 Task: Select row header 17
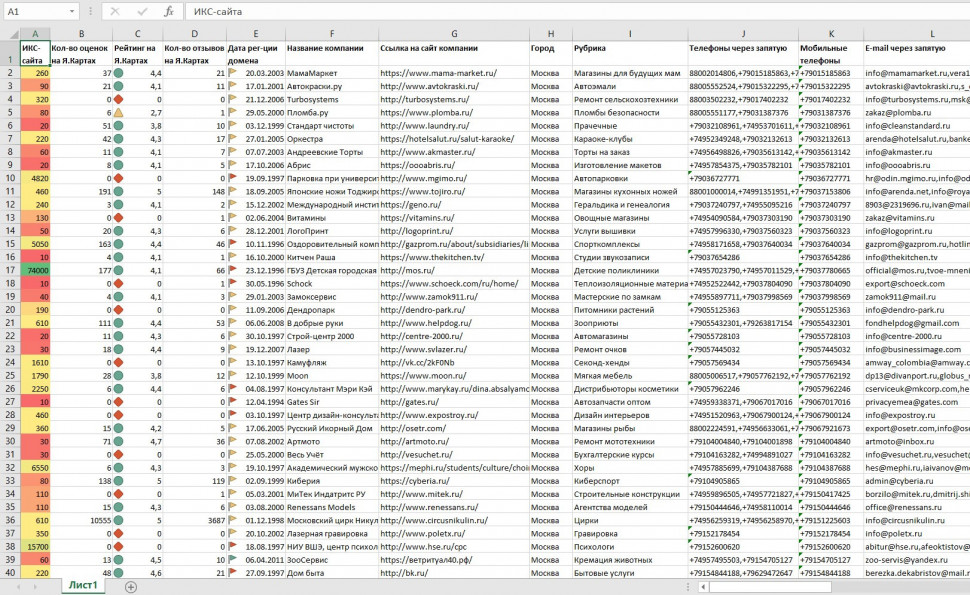pos(10,270)
